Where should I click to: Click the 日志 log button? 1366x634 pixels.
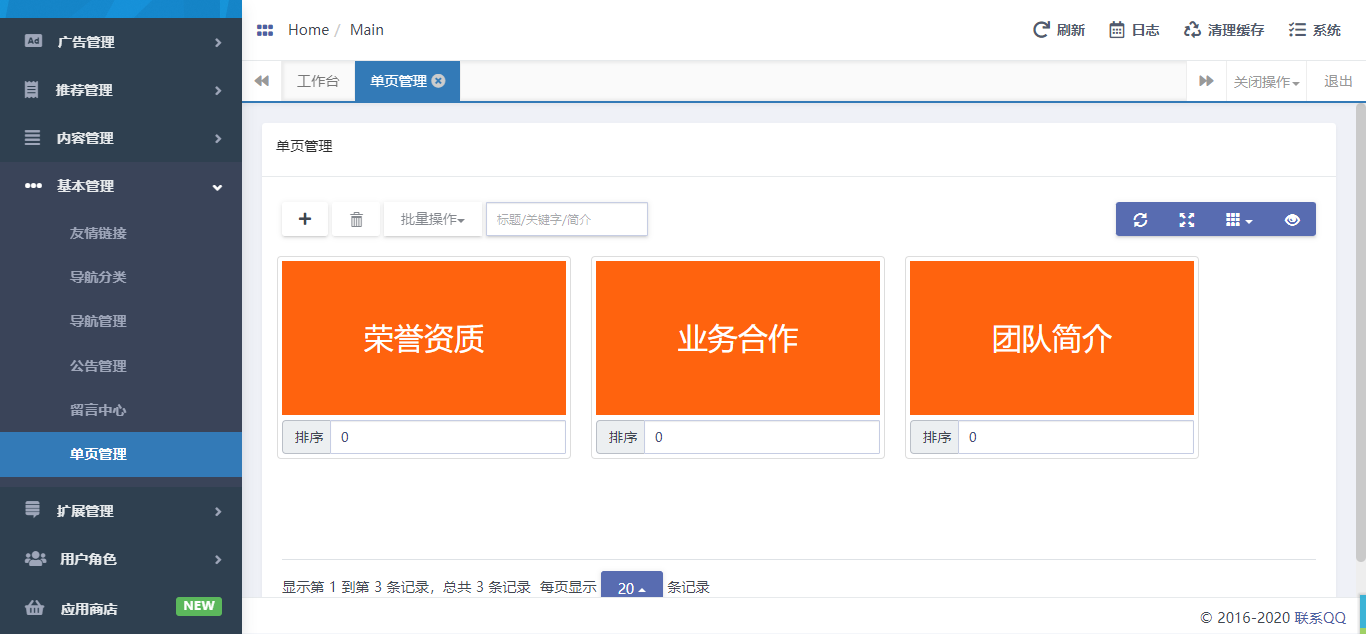tap(1134, 30)
